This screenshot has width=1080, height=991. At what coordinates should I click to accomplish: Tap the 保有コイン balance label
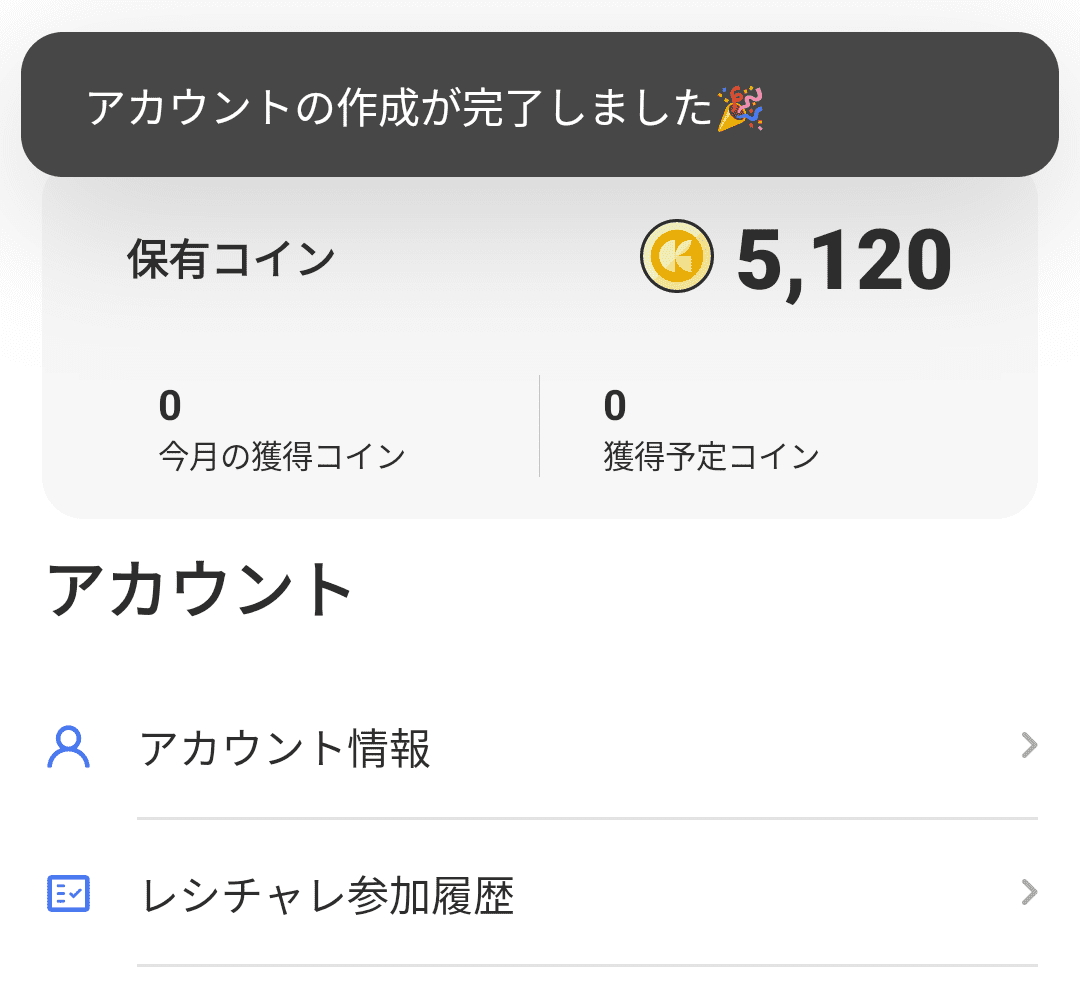pos(230,258)
